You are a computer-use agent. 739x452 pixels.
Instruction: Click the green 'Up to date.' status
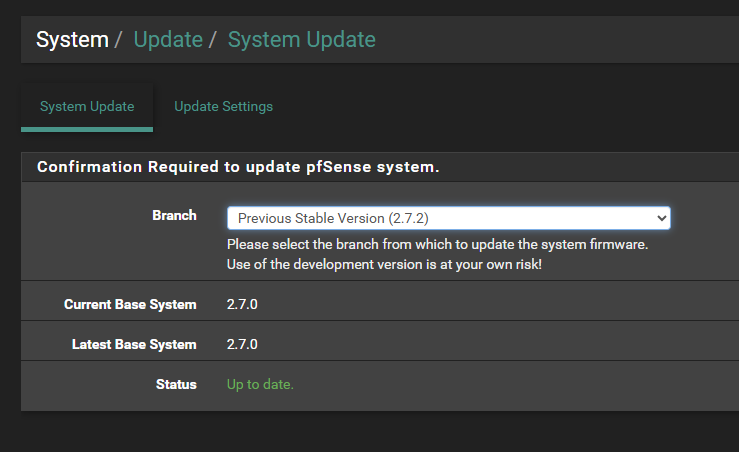260,385
